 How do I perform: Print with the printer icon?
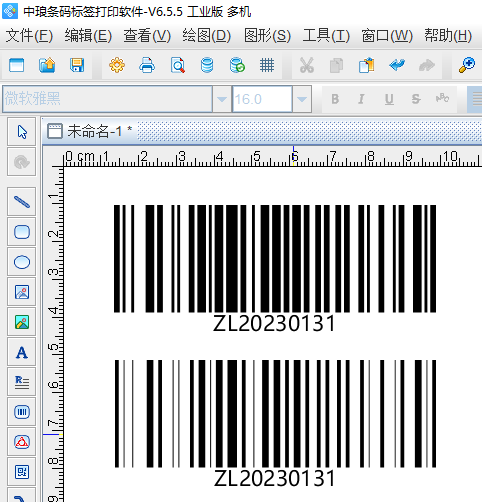pos(147,65)
